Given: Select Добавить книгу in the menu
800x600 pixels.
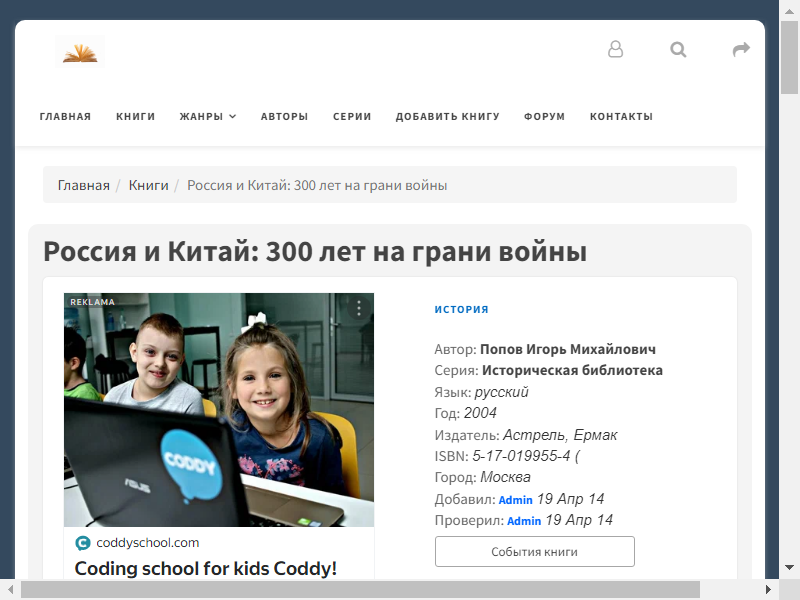Looking at the screenshot, I should point(447,116).
